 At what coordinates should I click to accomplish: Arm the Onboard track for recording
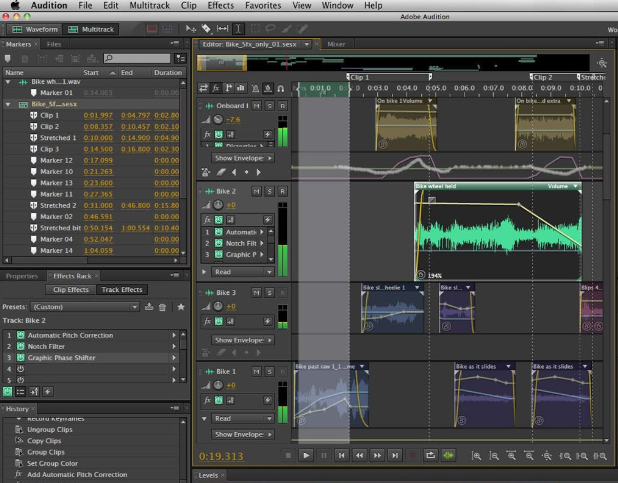point(283,106)
